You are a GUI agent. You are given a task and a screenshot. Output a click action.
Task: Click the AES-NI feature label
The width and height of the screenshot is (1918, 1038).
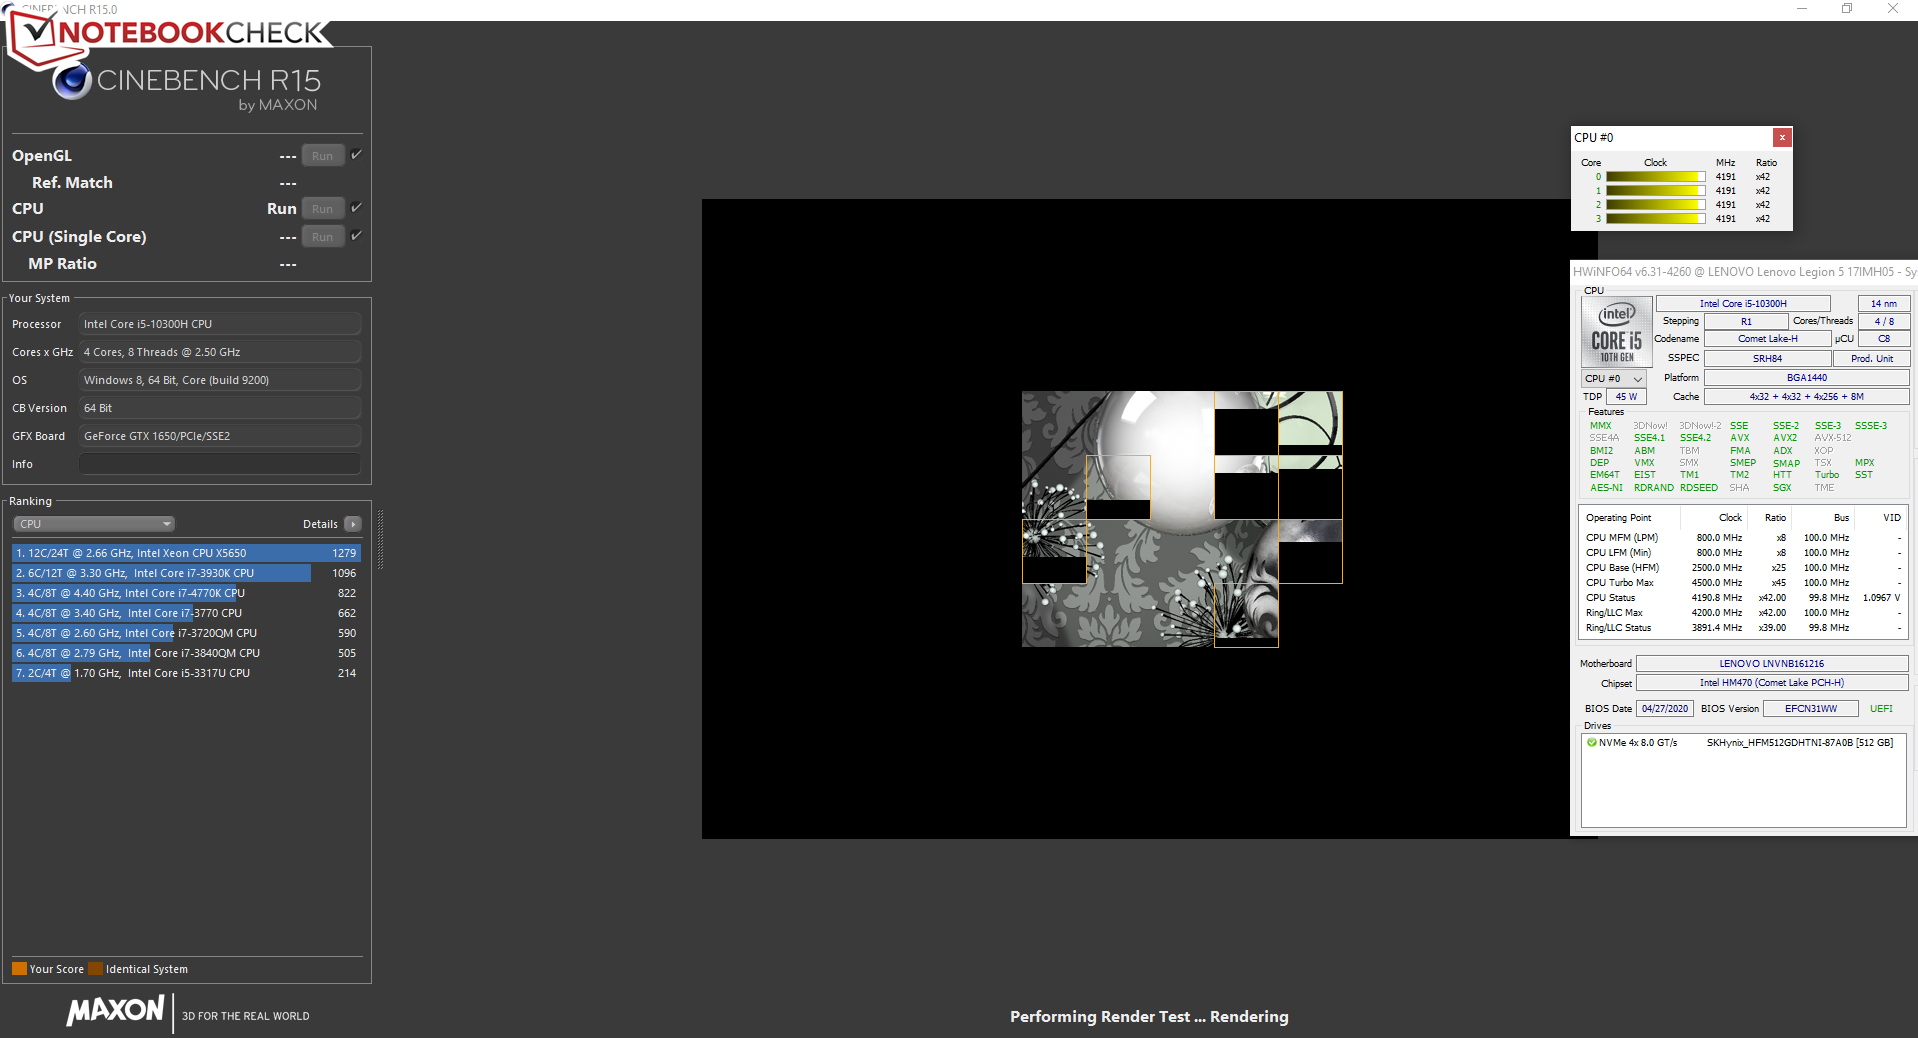[1606, 488]
